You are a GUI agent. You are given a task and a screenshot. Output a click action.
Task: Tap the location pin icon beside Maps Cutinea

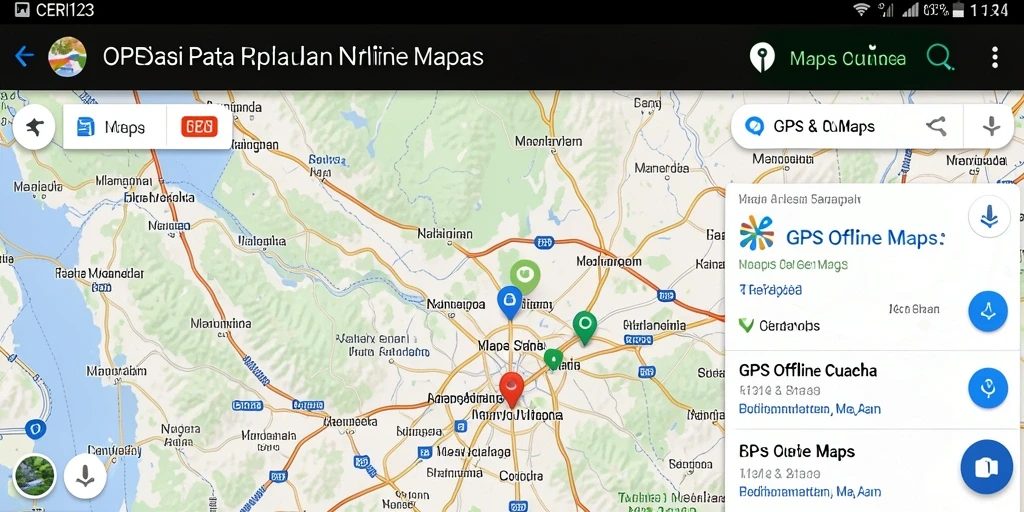pyautogui.click(x=762, y=57)
